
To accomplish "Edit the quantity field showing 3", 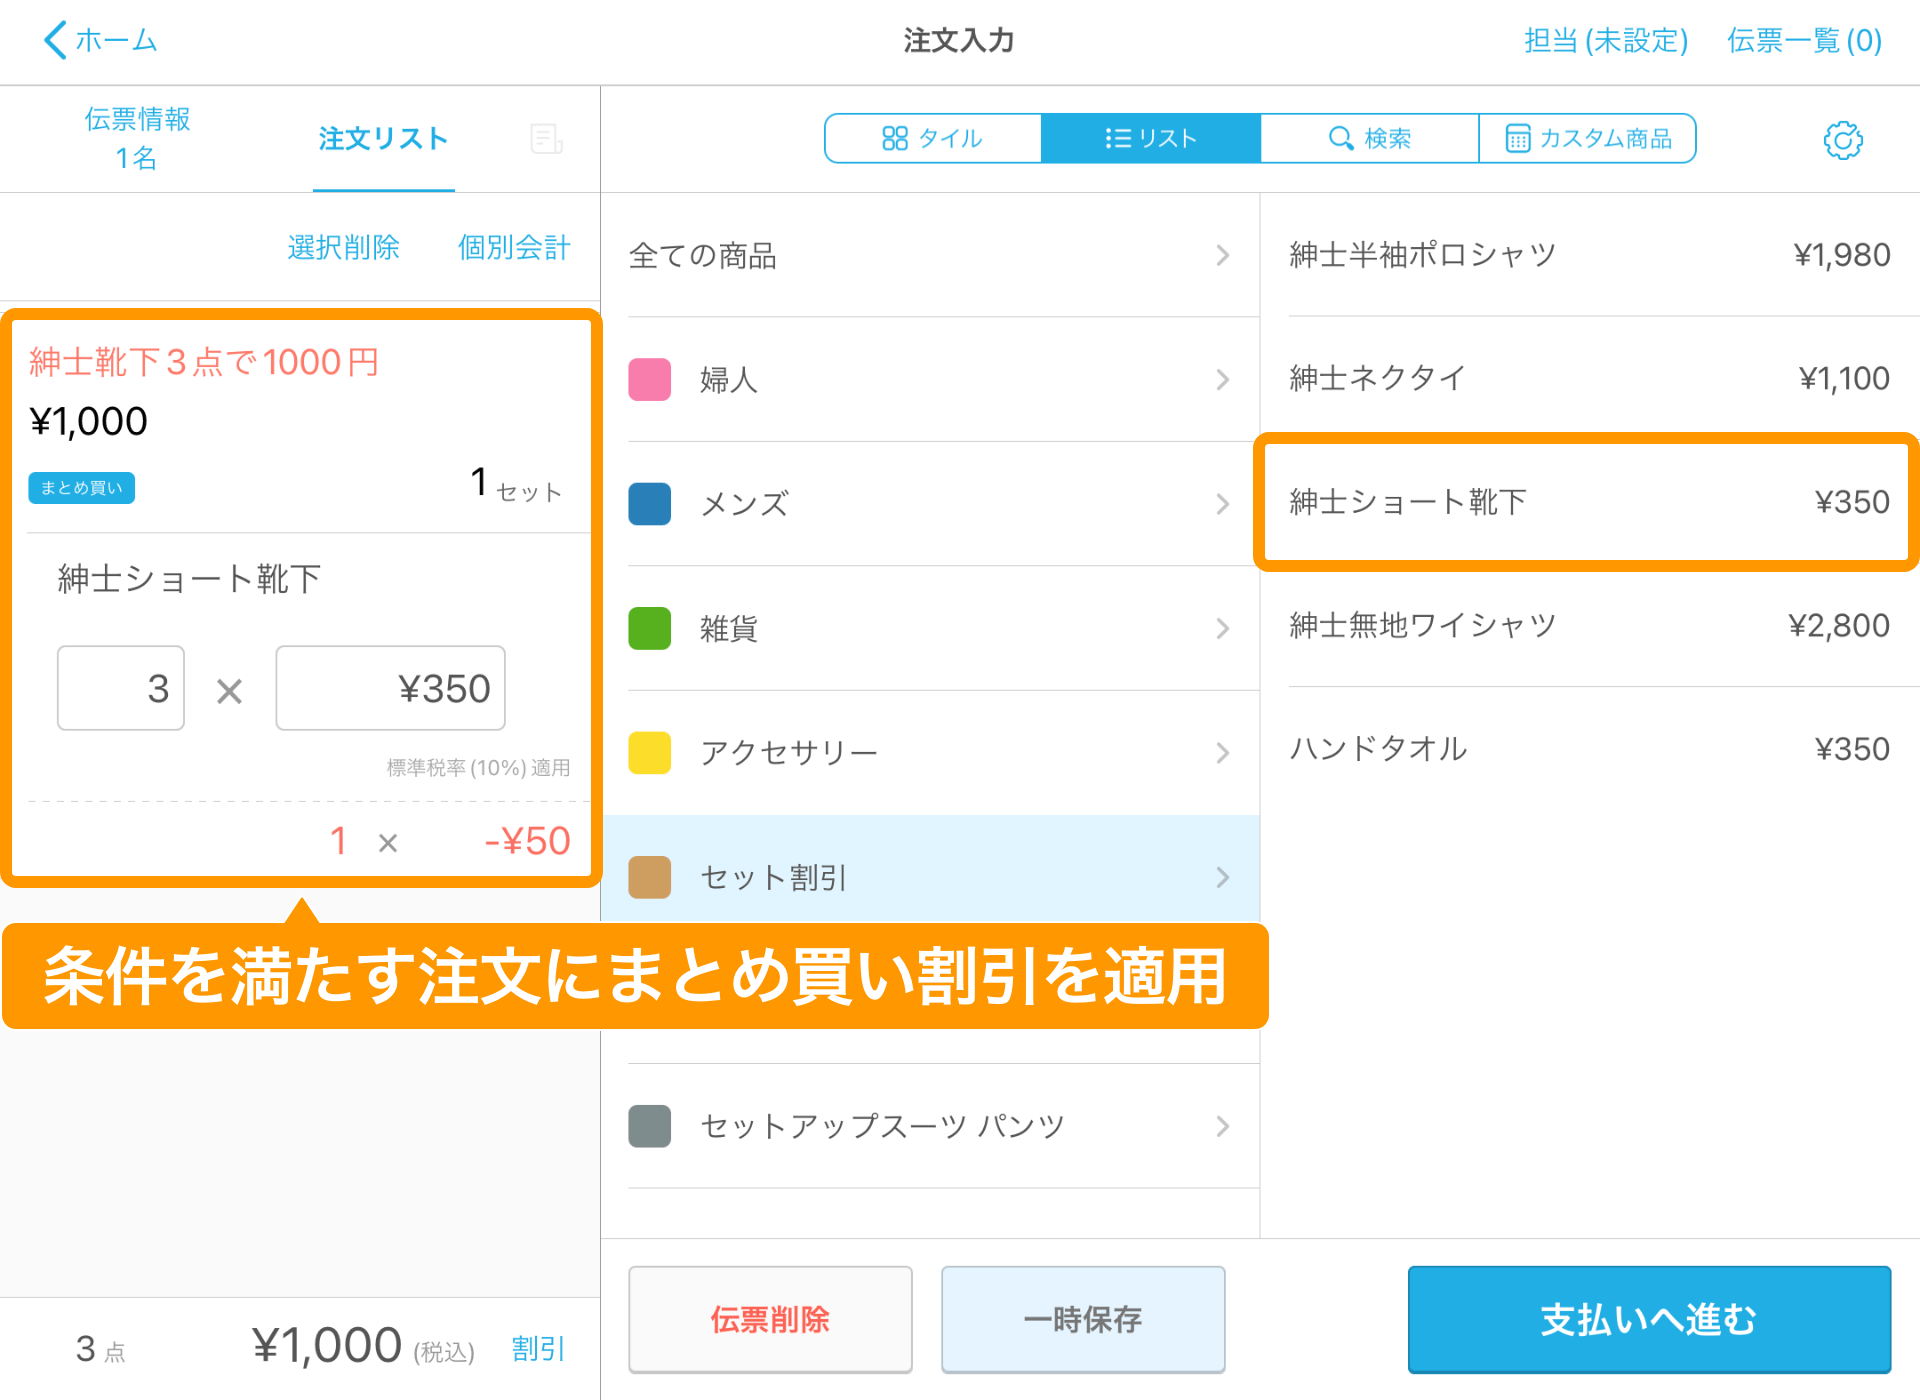I will tap(121, 688).
